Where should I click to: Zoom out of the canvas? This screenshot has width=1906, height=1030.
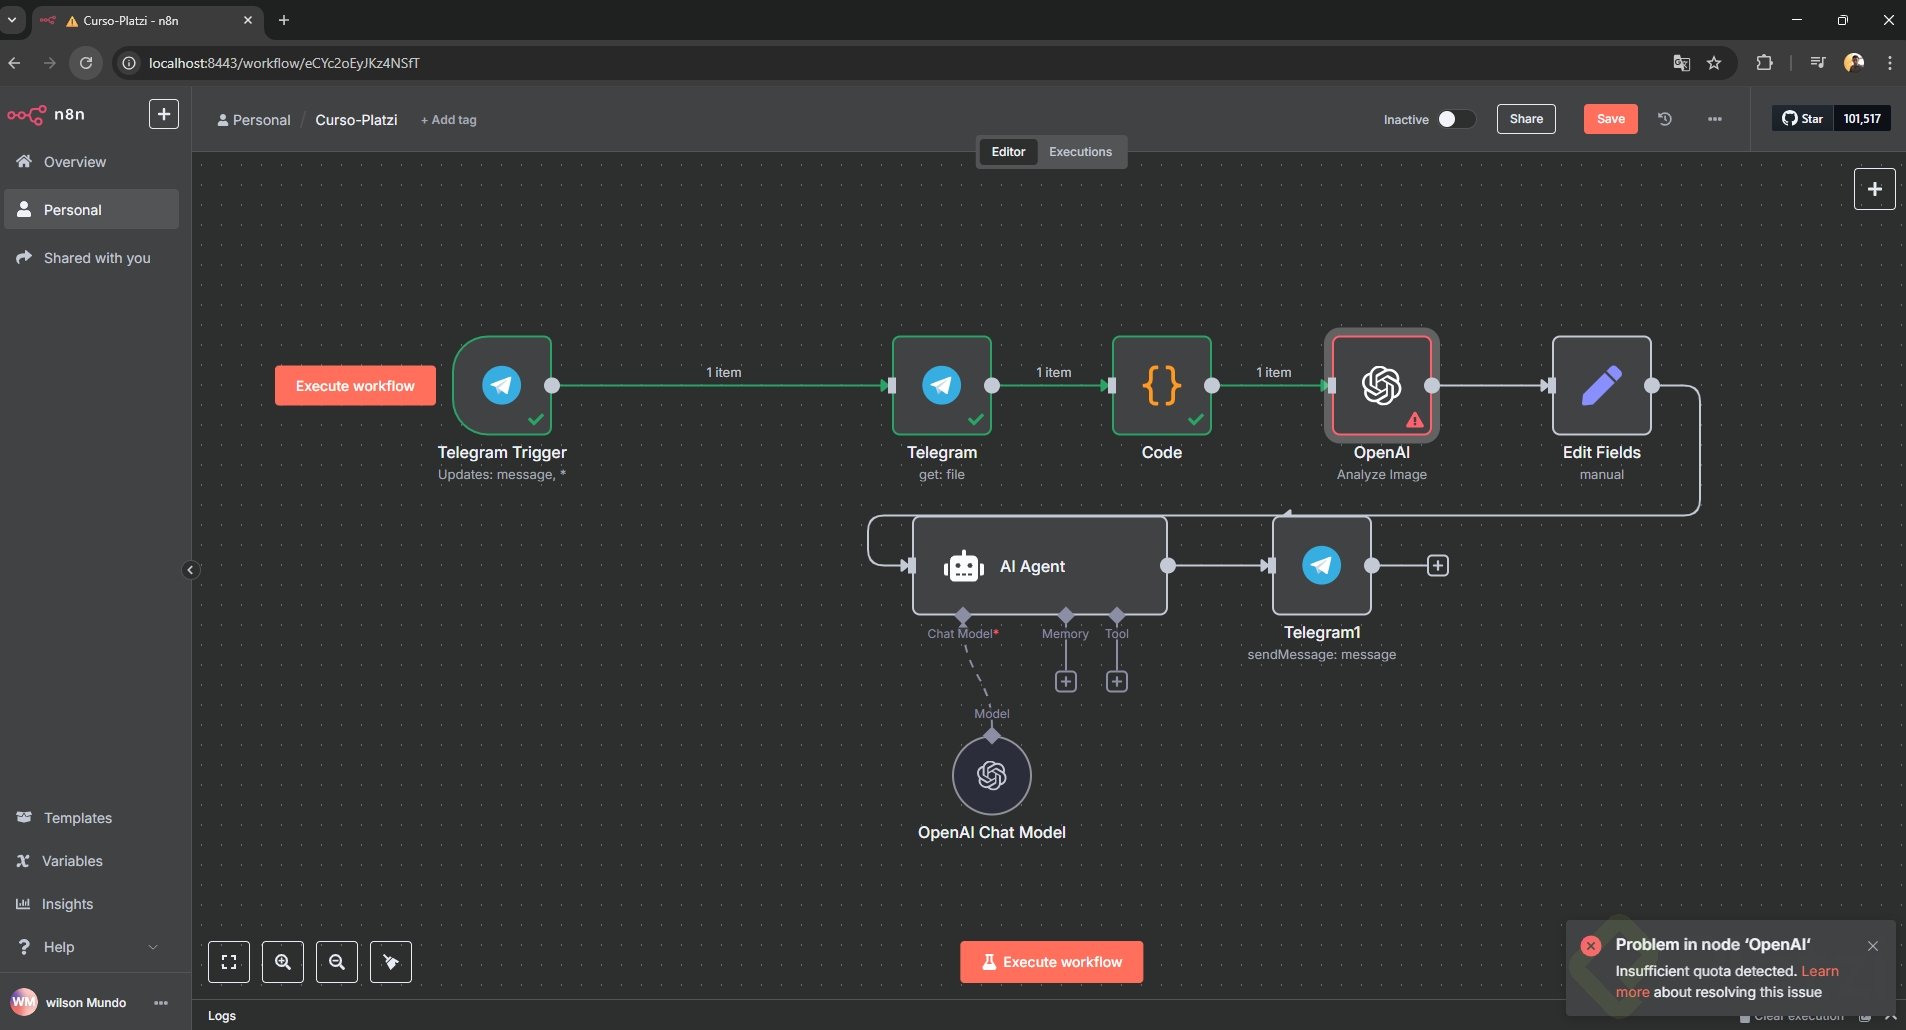[x=337, y=962]
